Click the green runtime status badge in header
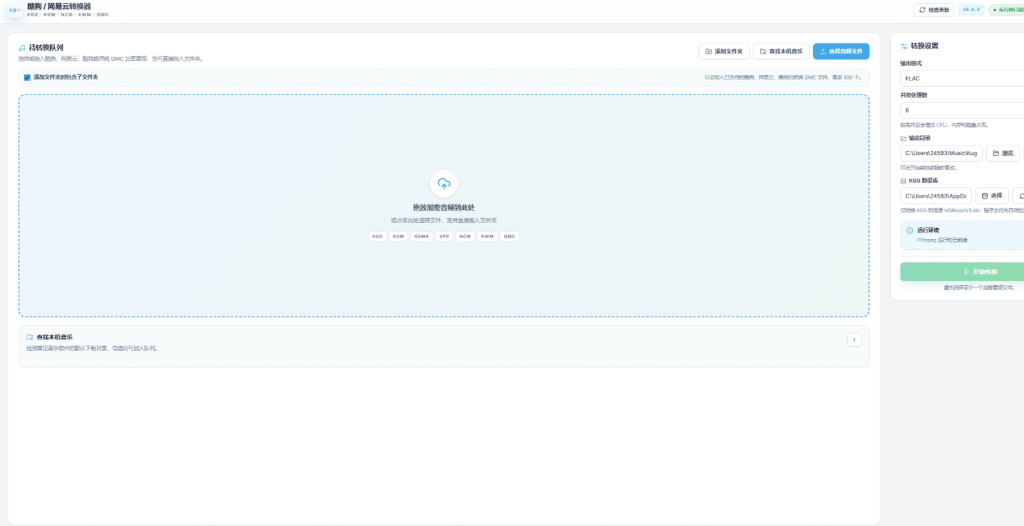The width and height of the screenshot is (1024, 526). [1006, 10]
